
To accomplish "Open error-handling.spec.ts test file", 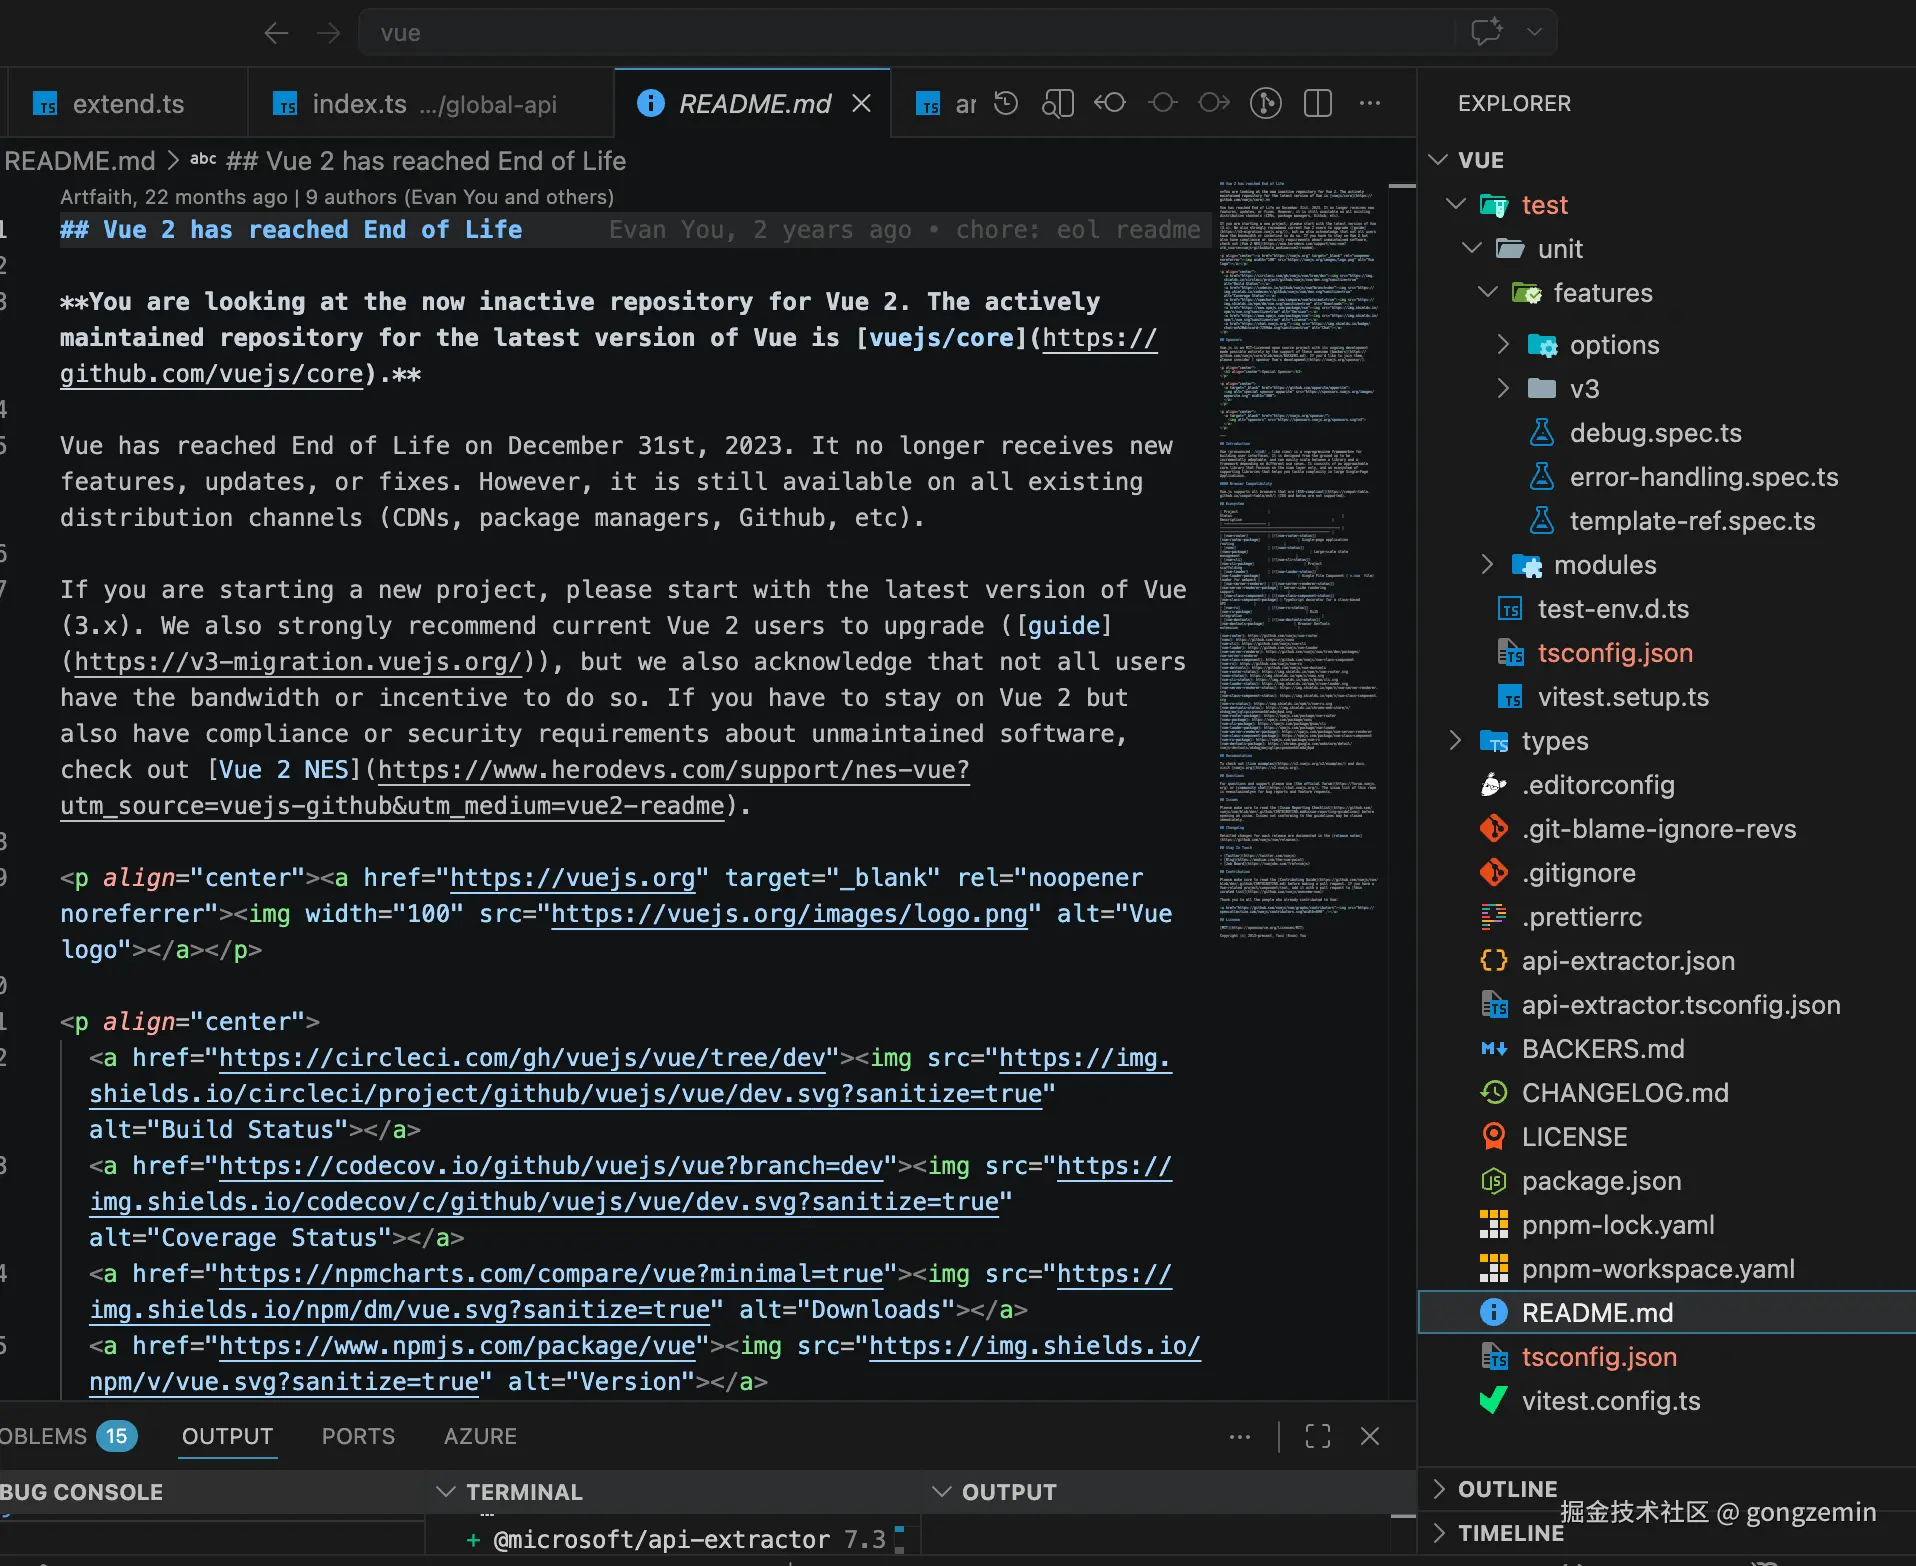I will pyautogui.click(x=1704, y=477).
